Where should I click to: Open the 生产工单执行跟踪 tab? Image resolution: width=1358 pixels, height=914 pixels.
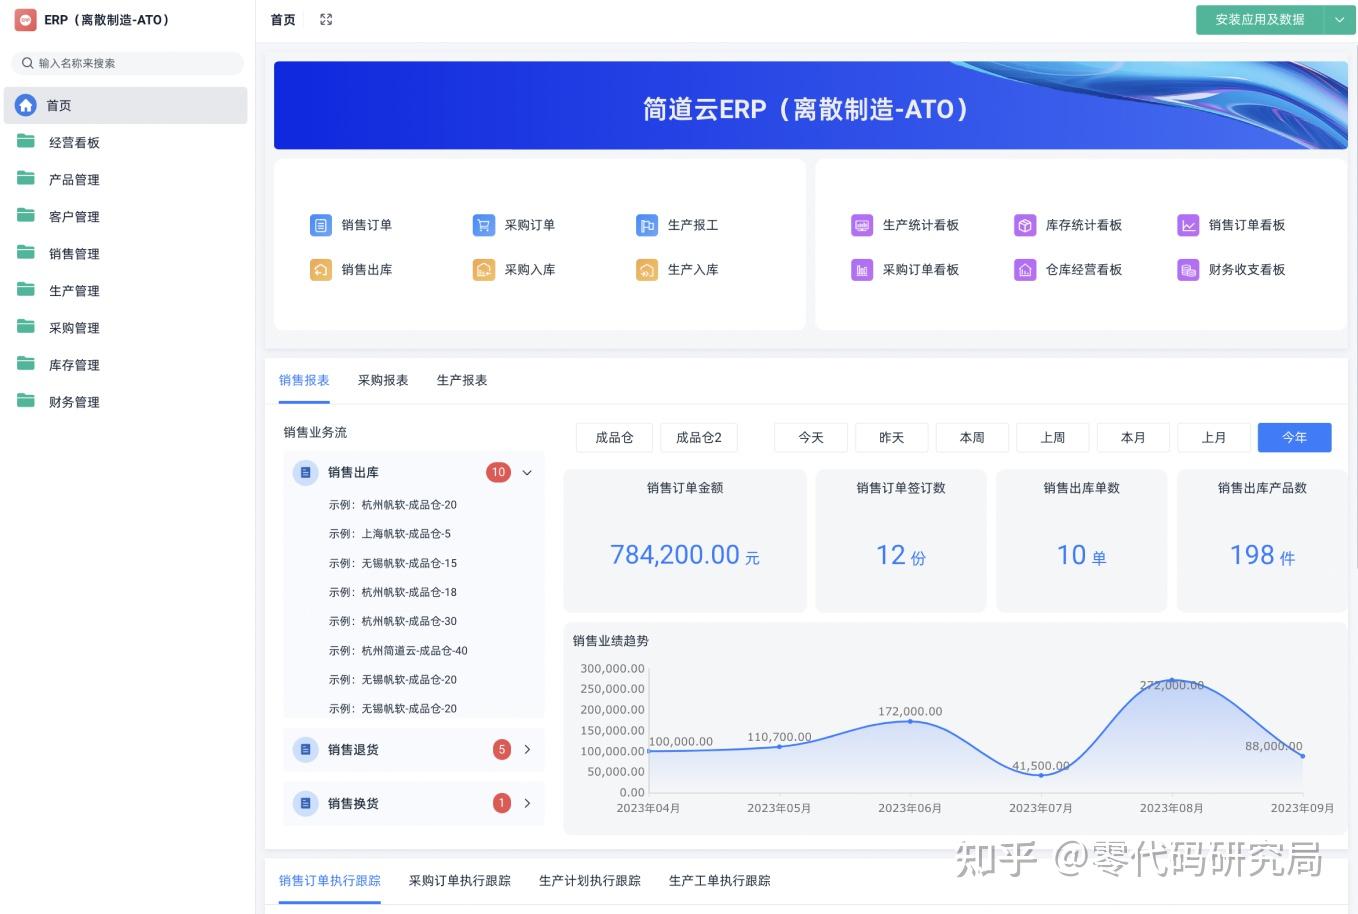coord(718,881)
